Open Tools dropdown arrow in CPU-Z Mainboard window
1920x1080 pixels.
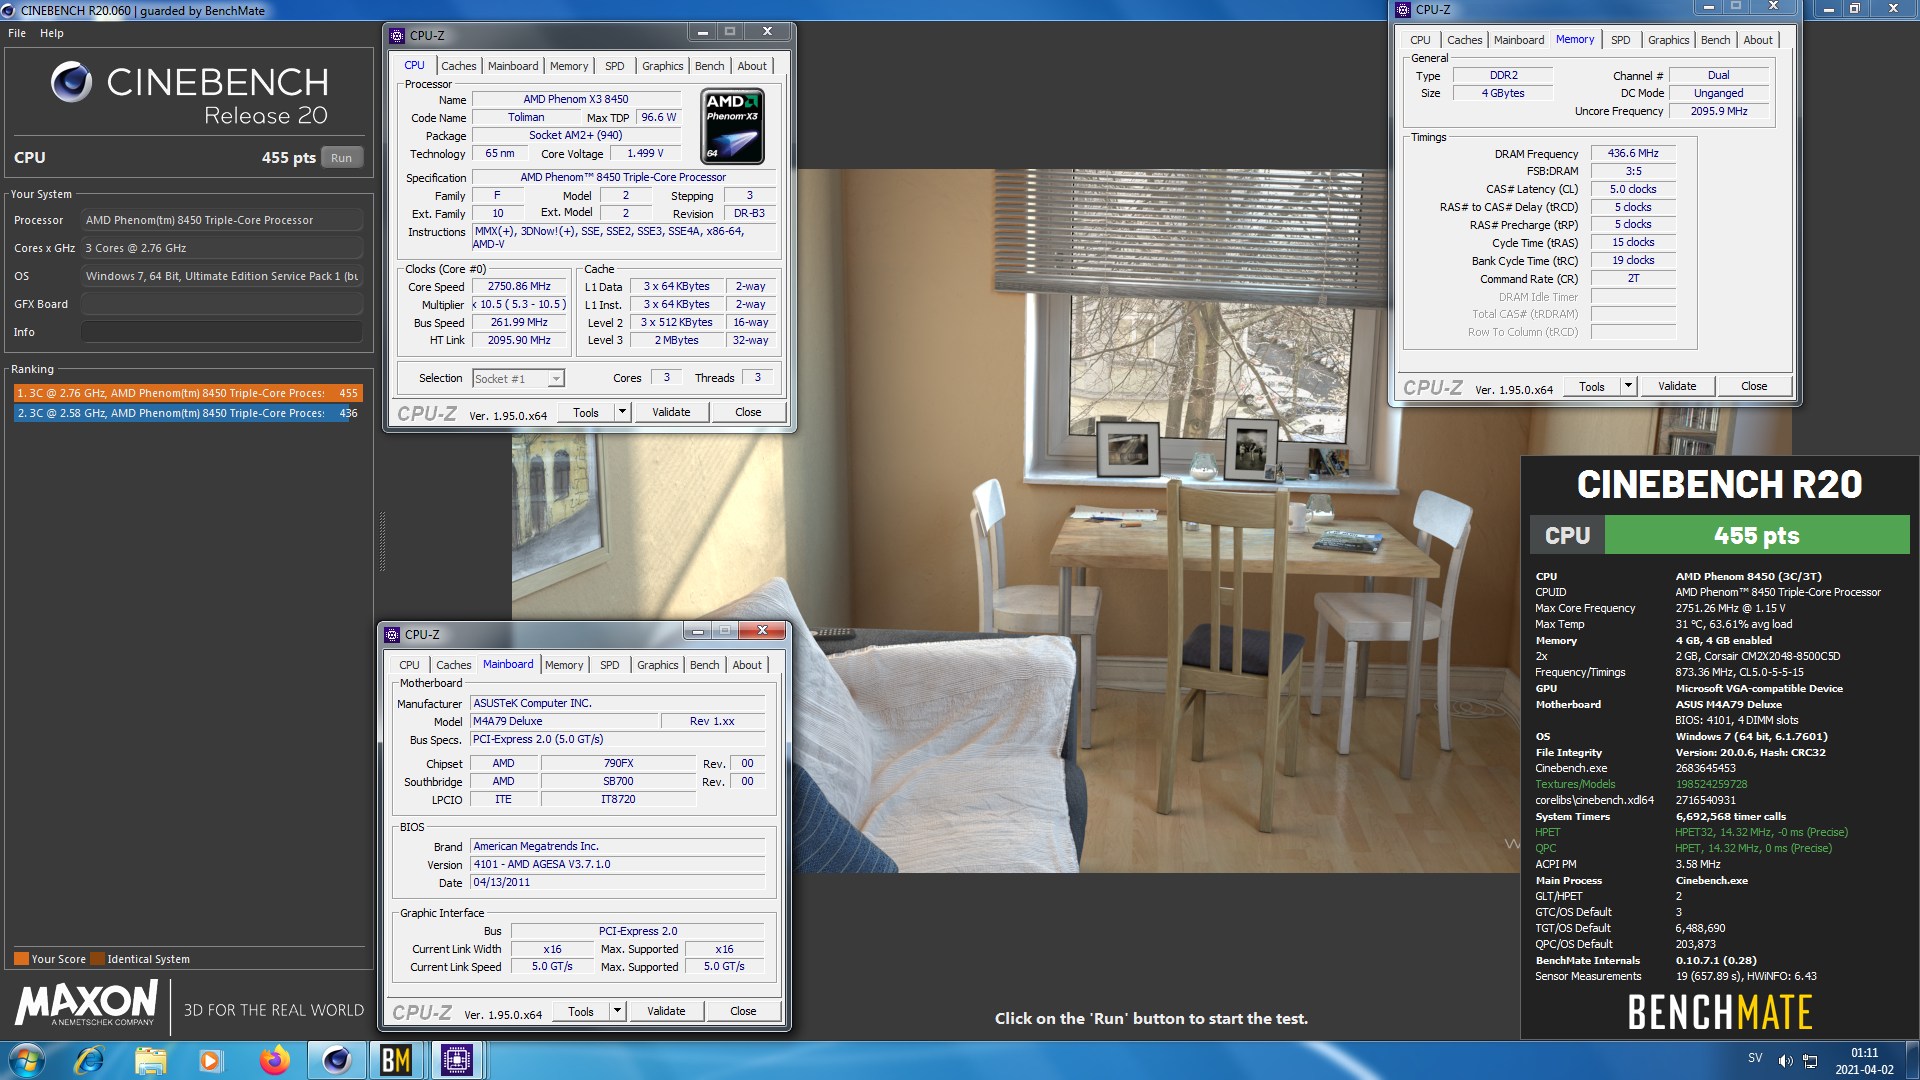point(617,1011)
